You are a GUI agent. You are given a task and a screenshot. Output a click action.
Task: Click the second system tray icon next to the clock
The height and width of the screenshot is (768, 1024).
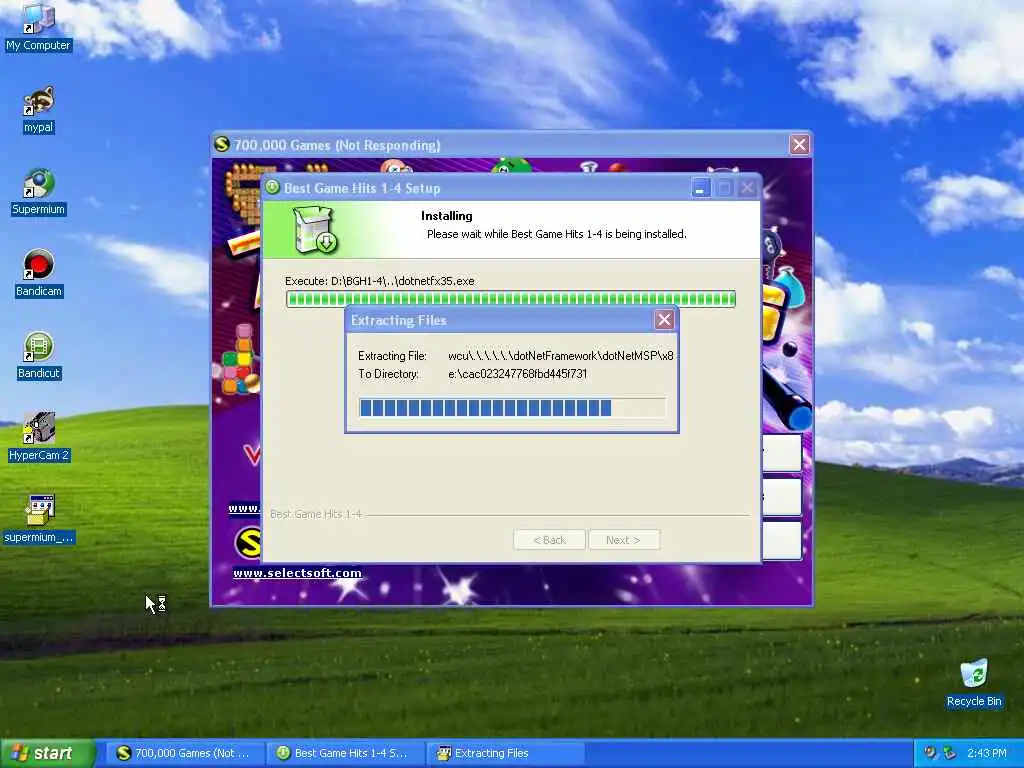(950, 753)
